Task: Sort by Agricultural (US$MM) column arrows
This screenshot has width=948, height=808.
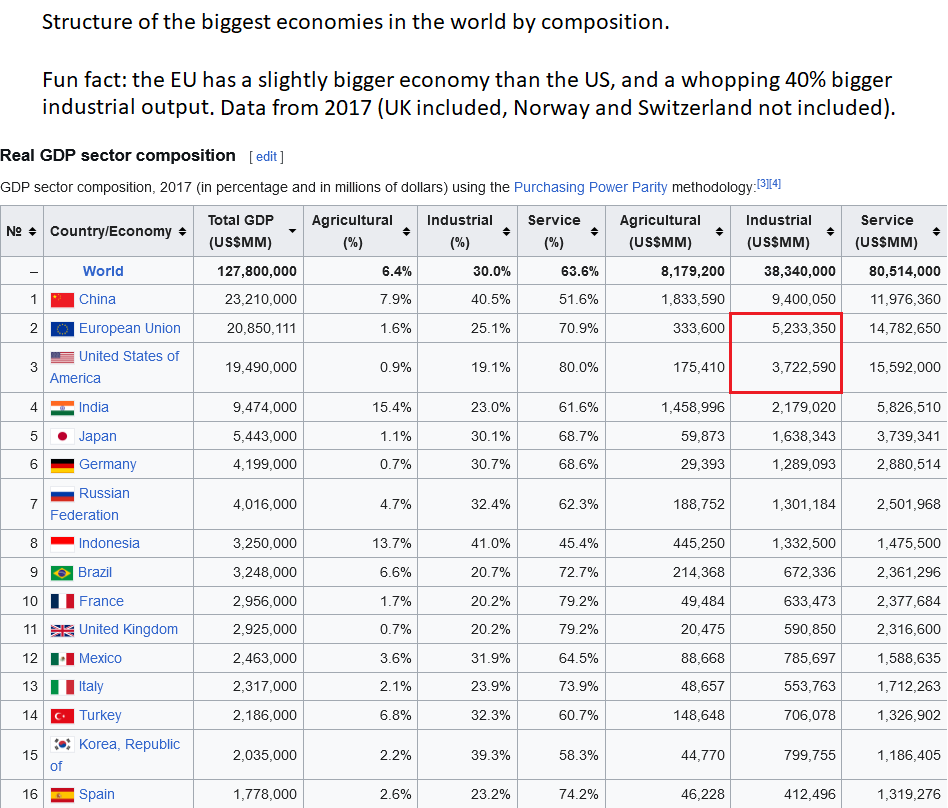Action: click(x=719, y=232)
